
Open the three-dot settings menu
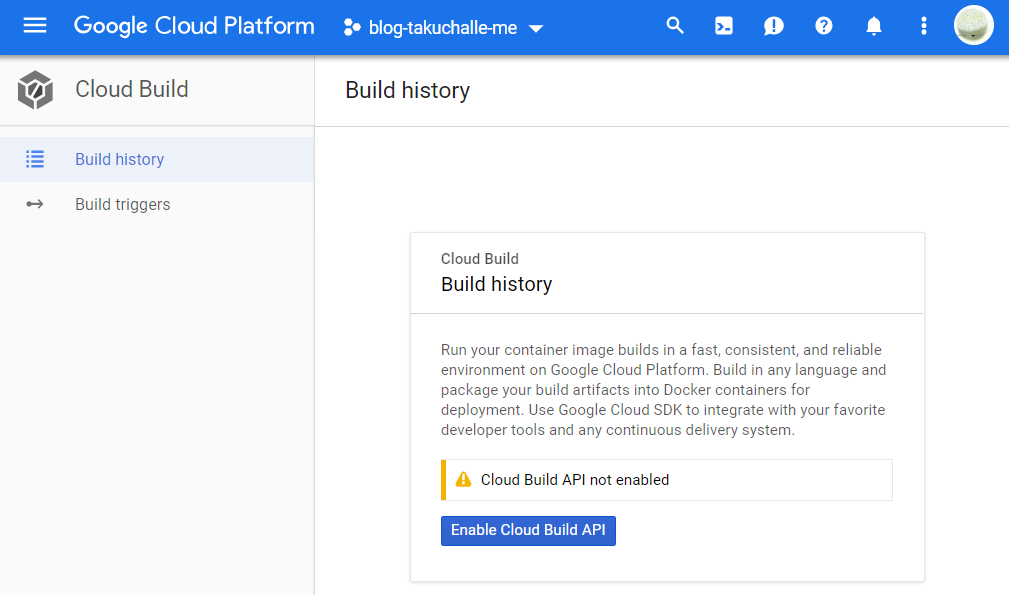pos(923,26)
